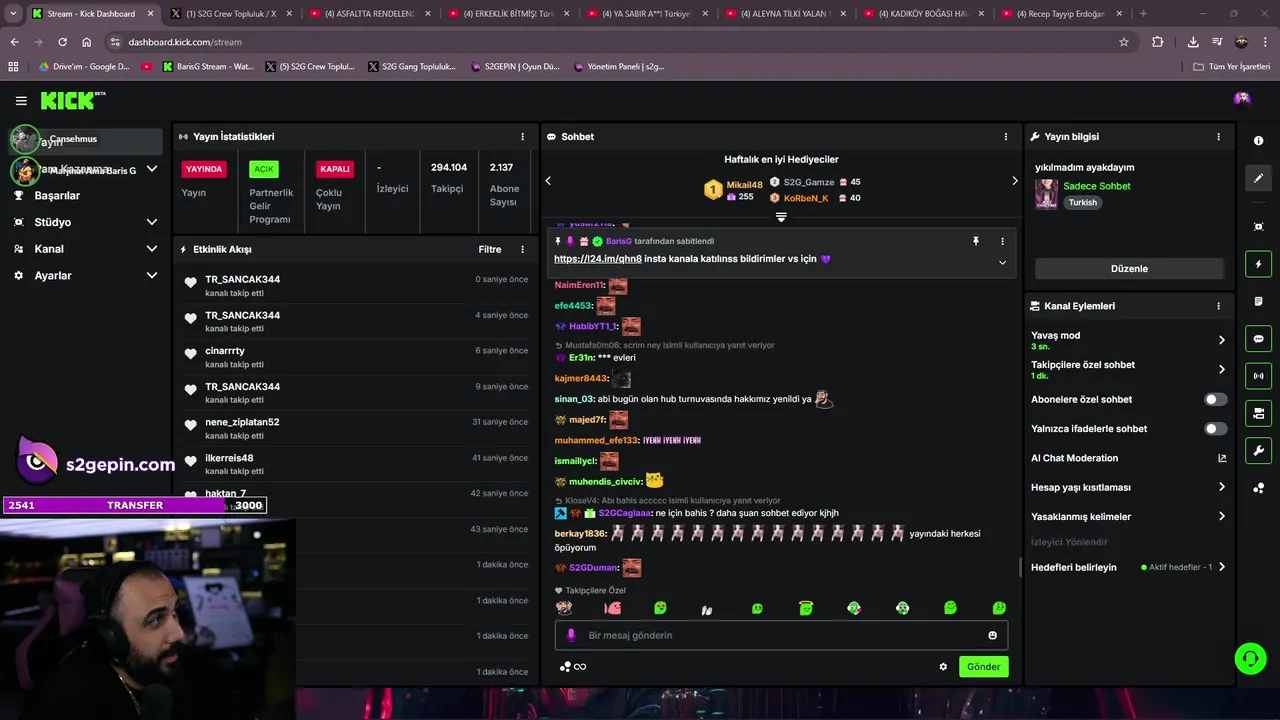Open Kanal Eylemleri panel options menu
The height and width of the screenshot is (720, 1280).
pyautogui.click(x=1218, y=306)
